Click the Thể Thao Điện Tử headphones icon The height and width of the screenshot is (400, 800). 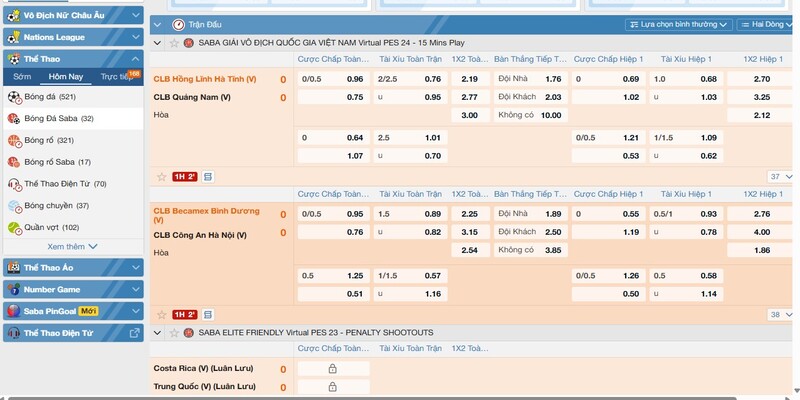(14, 184)
